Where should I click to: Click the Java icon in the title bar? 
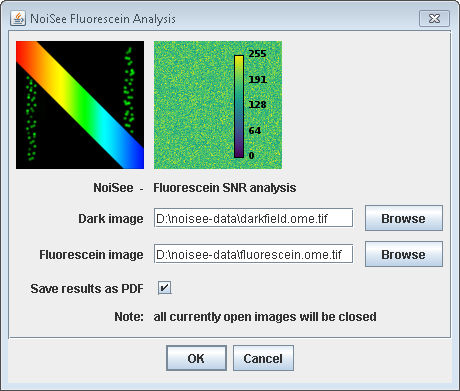pyautogui.click(x=18, y=18)
